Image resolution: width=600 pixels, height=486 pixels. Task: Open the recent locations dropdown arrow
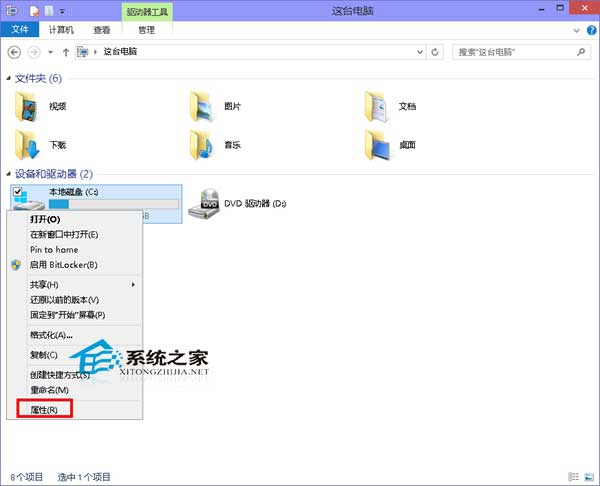coord(51,52)
